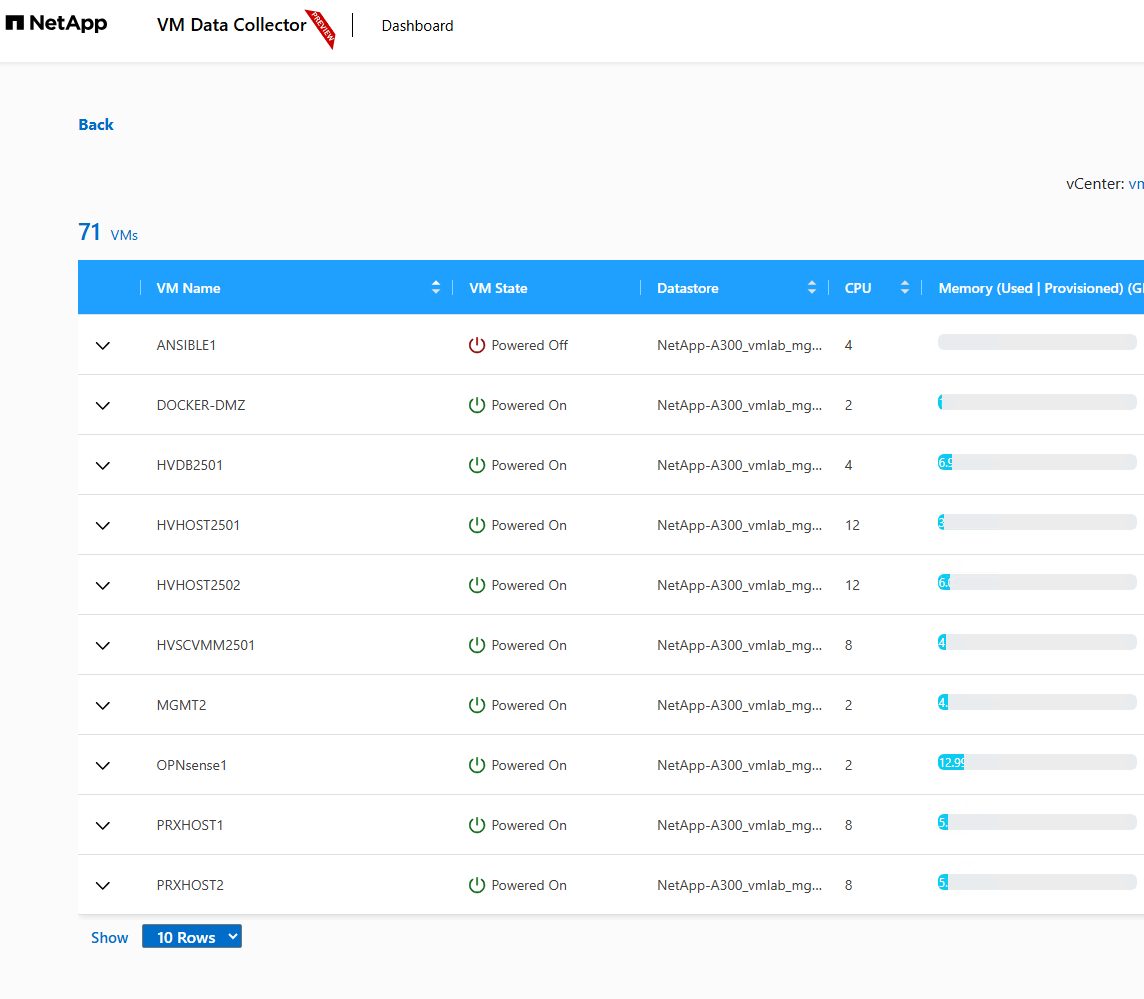The width and height of the screenshot is (1144, 999).
Task: Click ANSIBLE1 datastore NetApp-A300_vmlab_mg...
Action: tap(739, 345)
